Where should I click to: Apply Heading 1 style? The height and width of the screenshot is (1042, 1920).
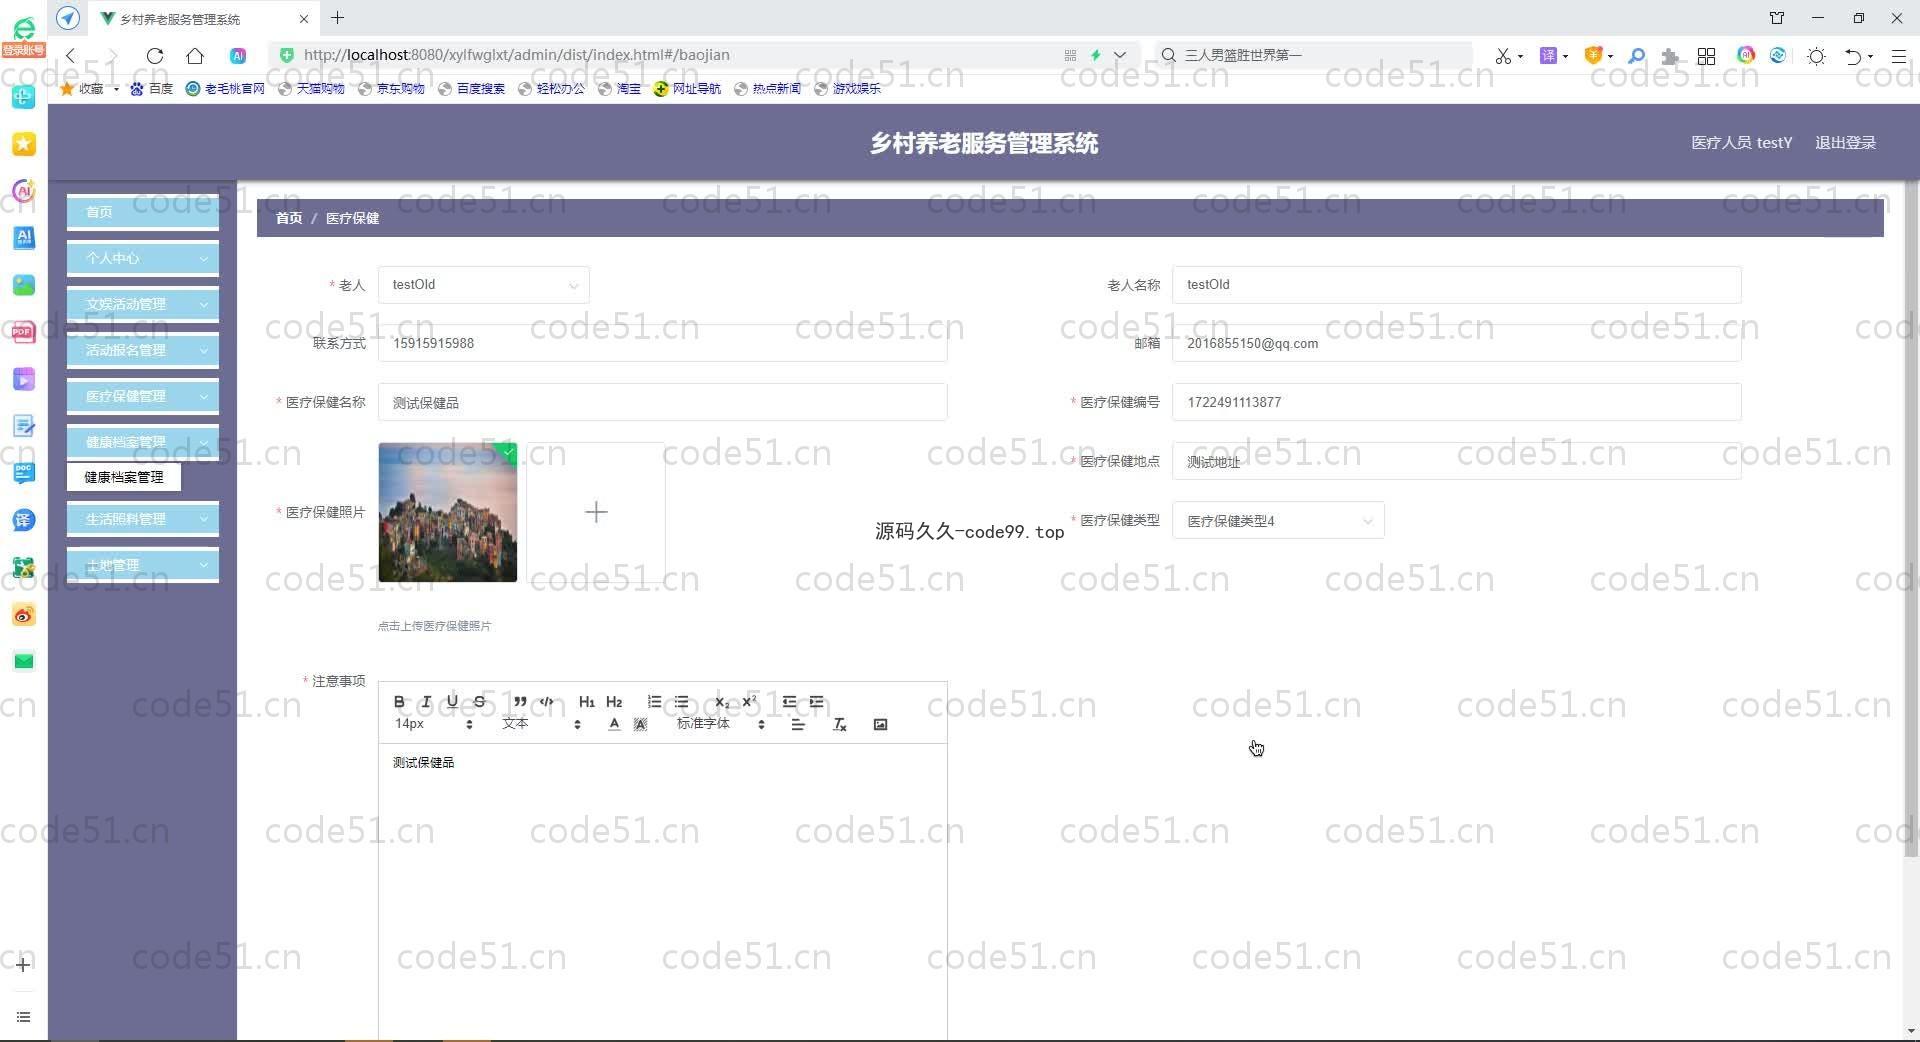pos(587,702)
